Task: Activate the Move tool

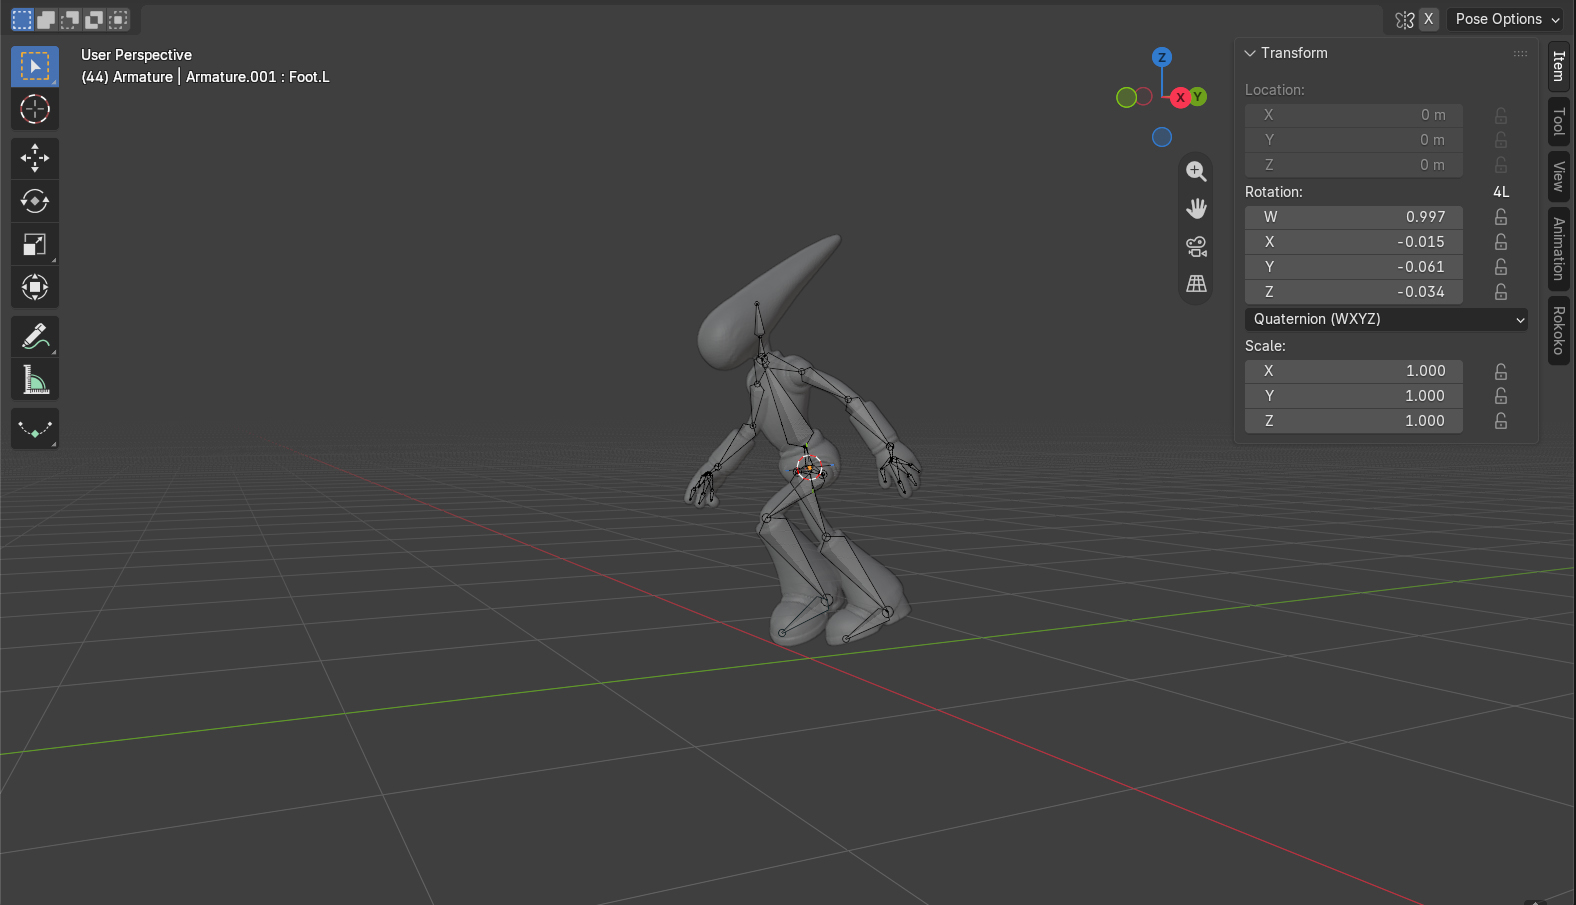Action: 35,158
